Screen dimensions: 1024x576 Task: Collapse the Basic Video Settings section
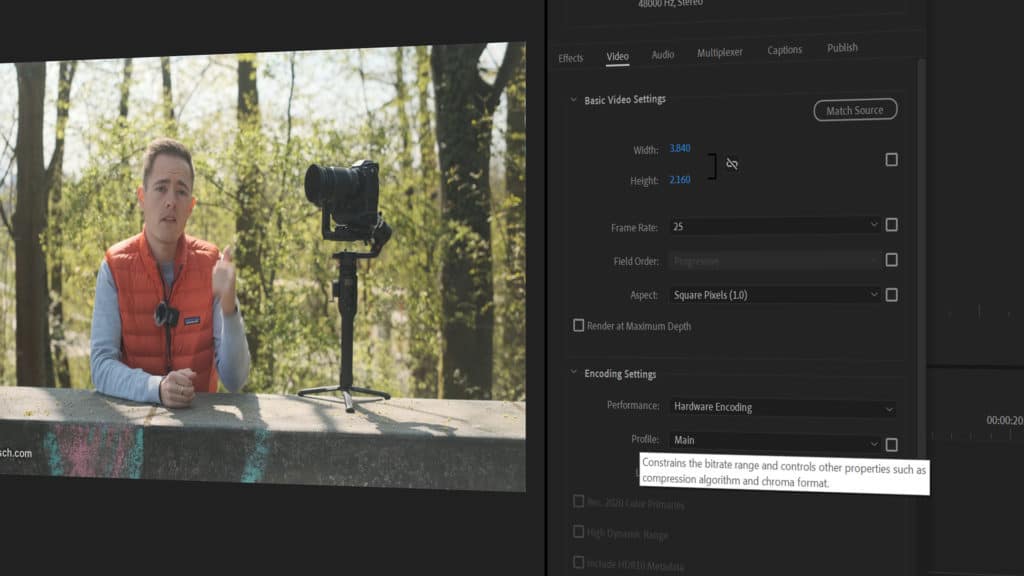573,100
